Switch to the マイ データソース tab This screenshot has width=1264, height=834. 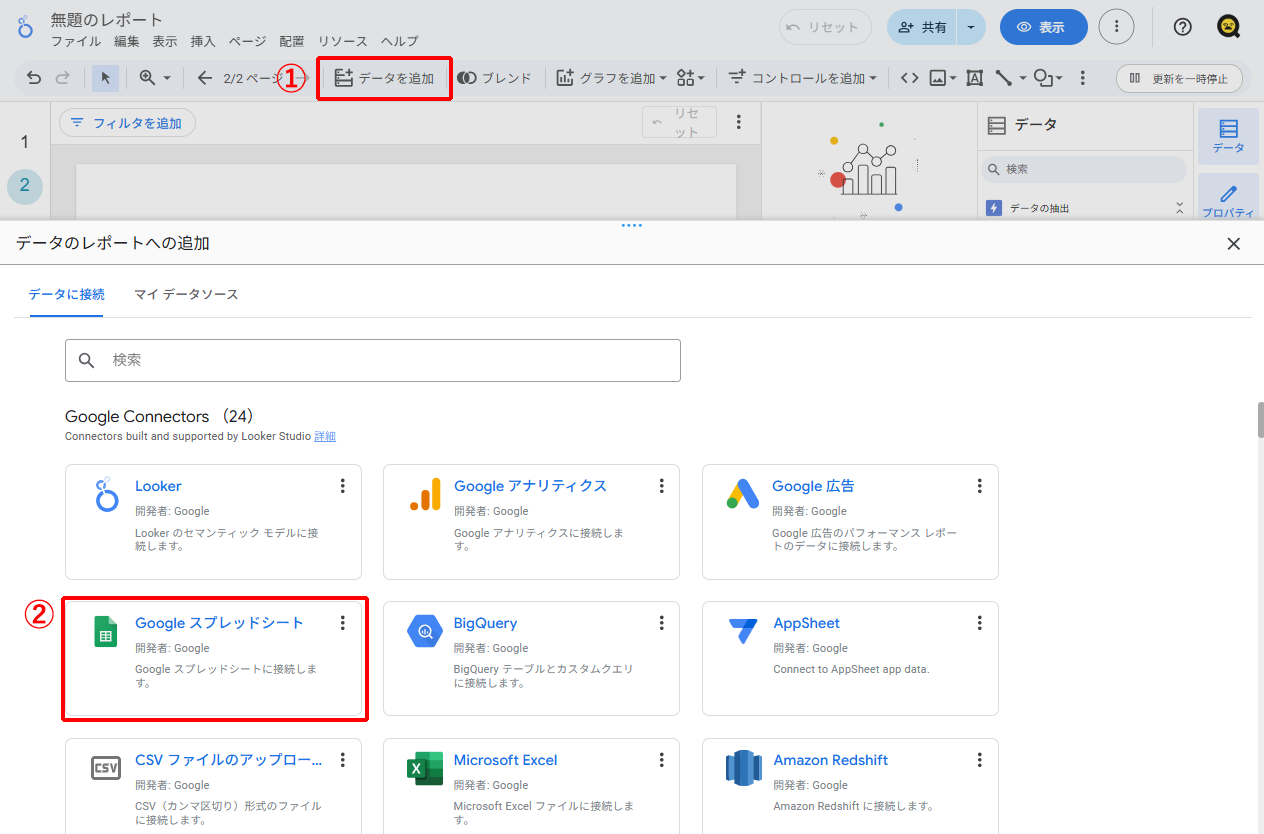click(x=186, y=294)
